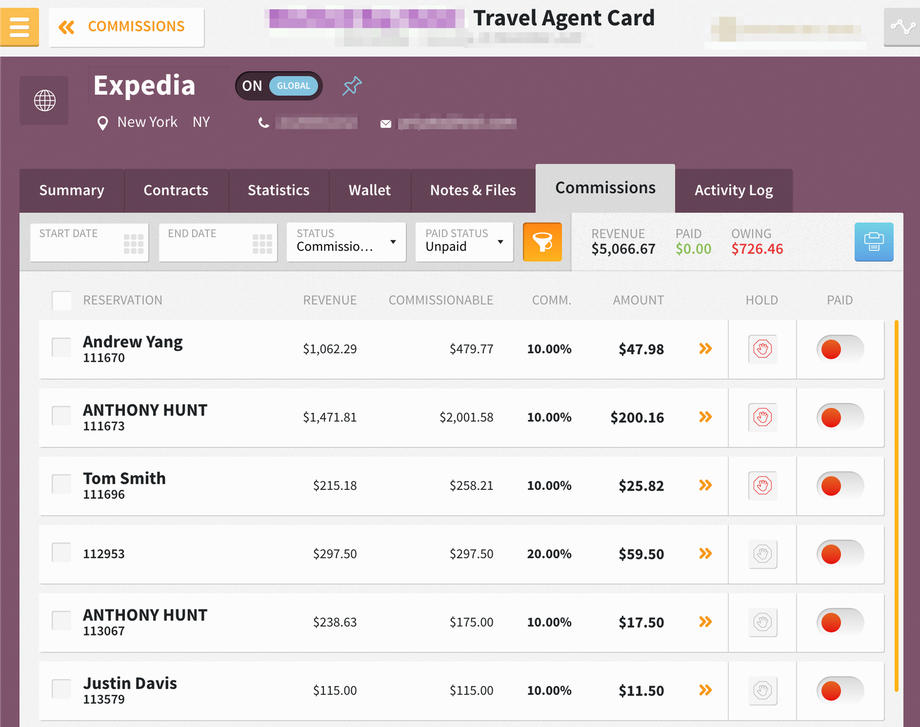Mark reservation 112953 as paid
Screen dimensions: 920x727
(x=840, y=554)
